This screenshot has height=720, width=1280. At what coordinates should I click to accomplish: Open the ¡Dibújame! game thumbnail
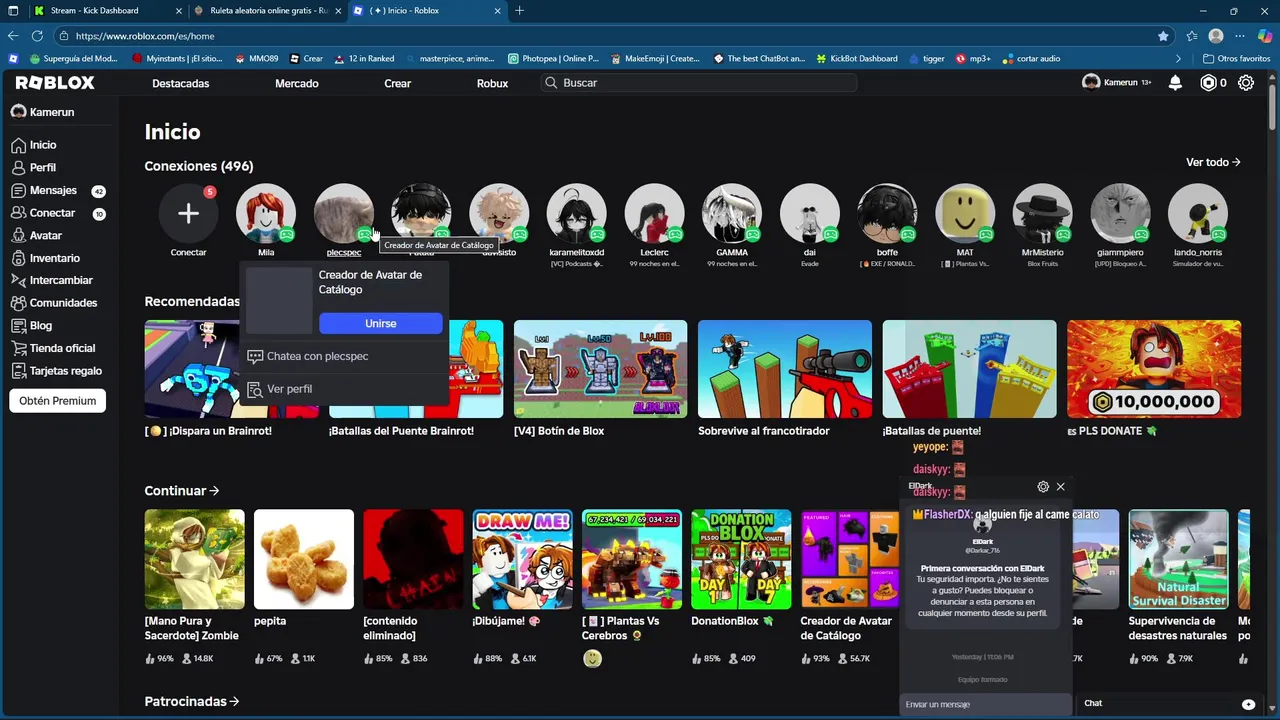tap(523, 559)
